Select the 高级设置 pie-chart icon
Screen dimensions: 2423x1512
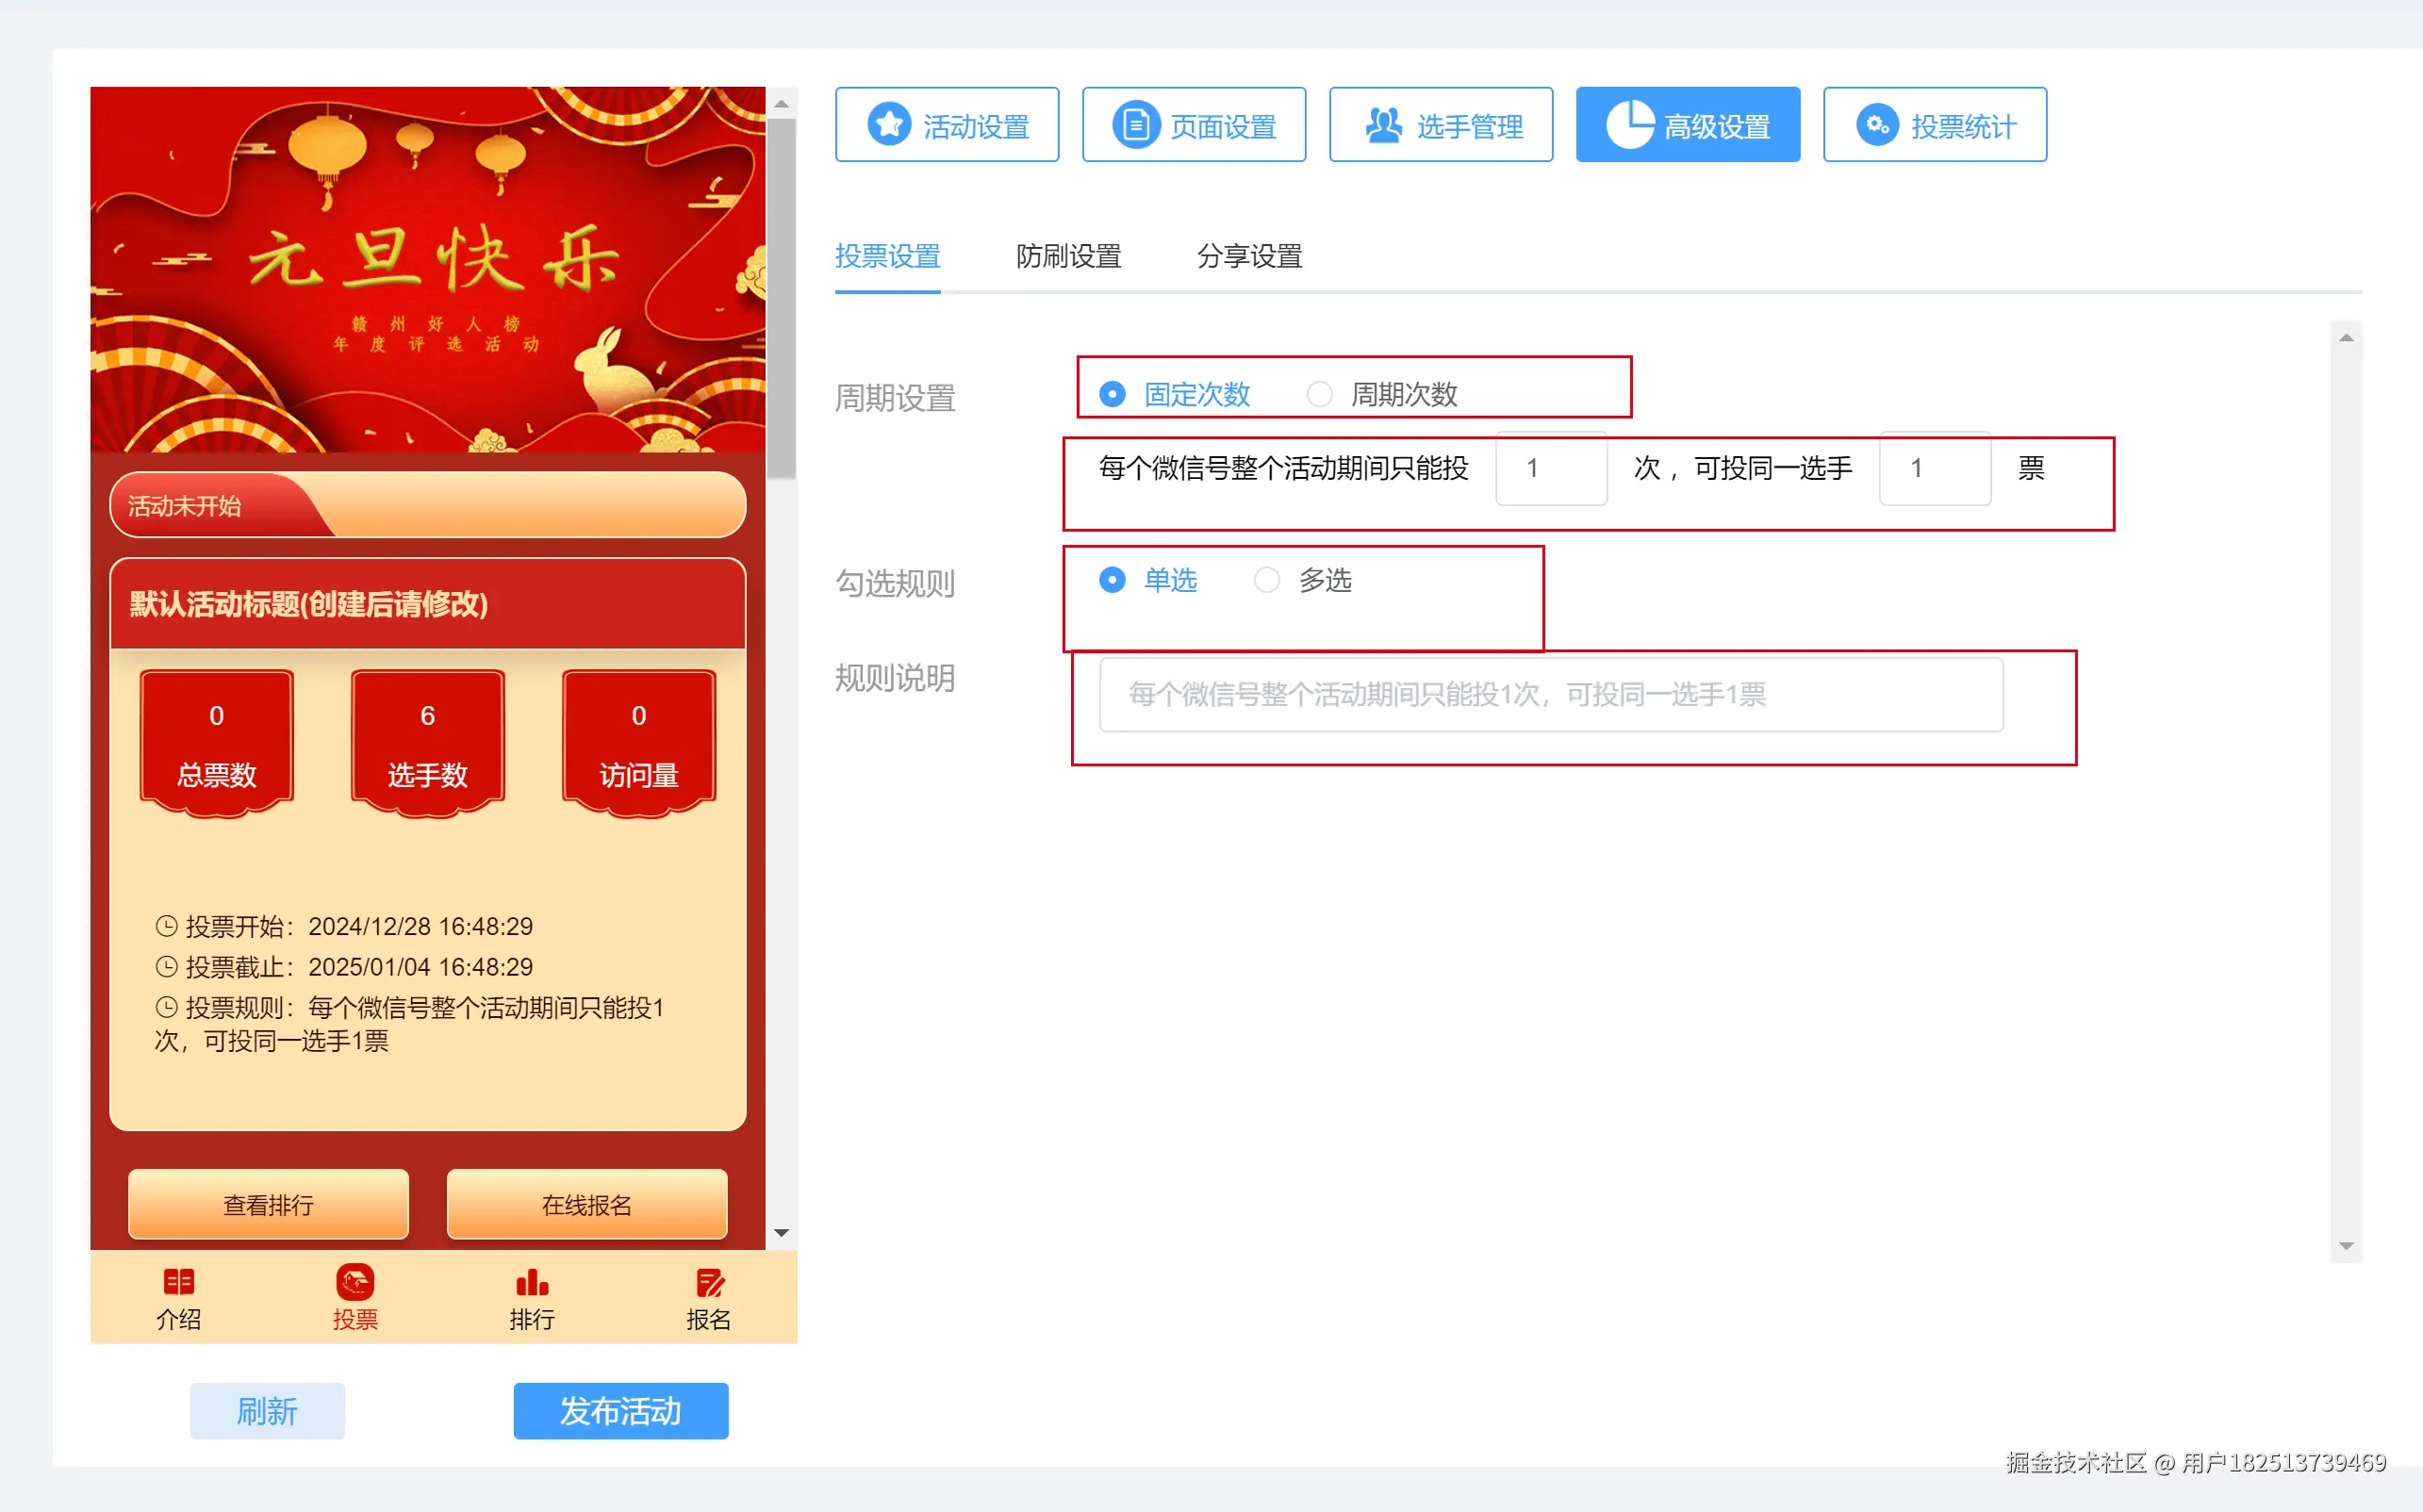tap(1632, 124)
